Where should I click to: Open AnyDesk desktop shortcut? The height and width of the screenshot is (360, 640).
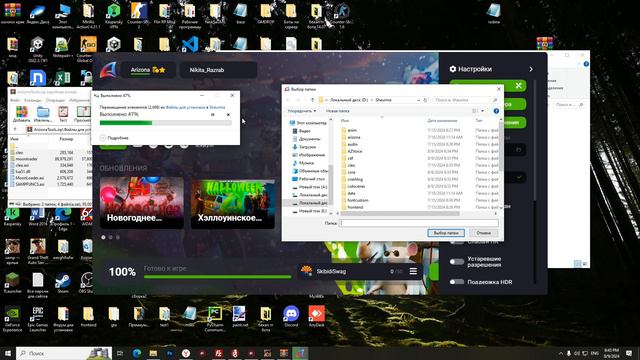tap(317, 316)
